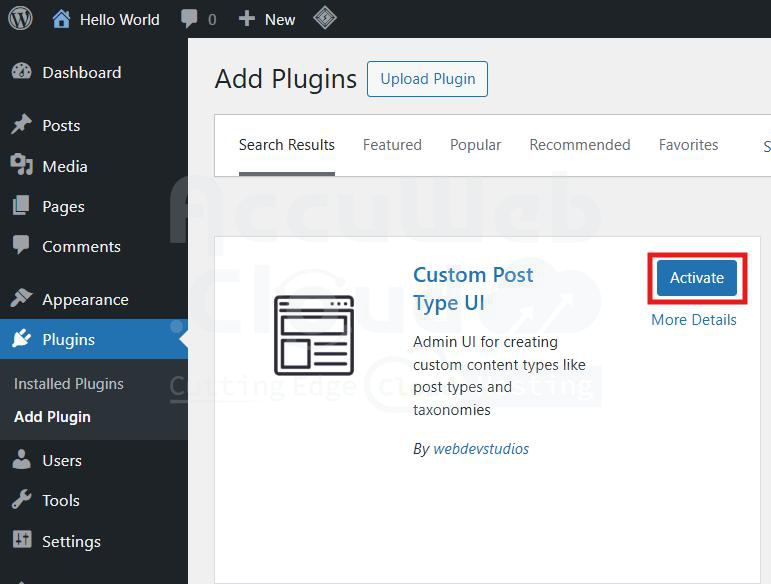Click the WordPress logo icon
The width and height of the screenshot is (771, 584).
pos(20,19)
